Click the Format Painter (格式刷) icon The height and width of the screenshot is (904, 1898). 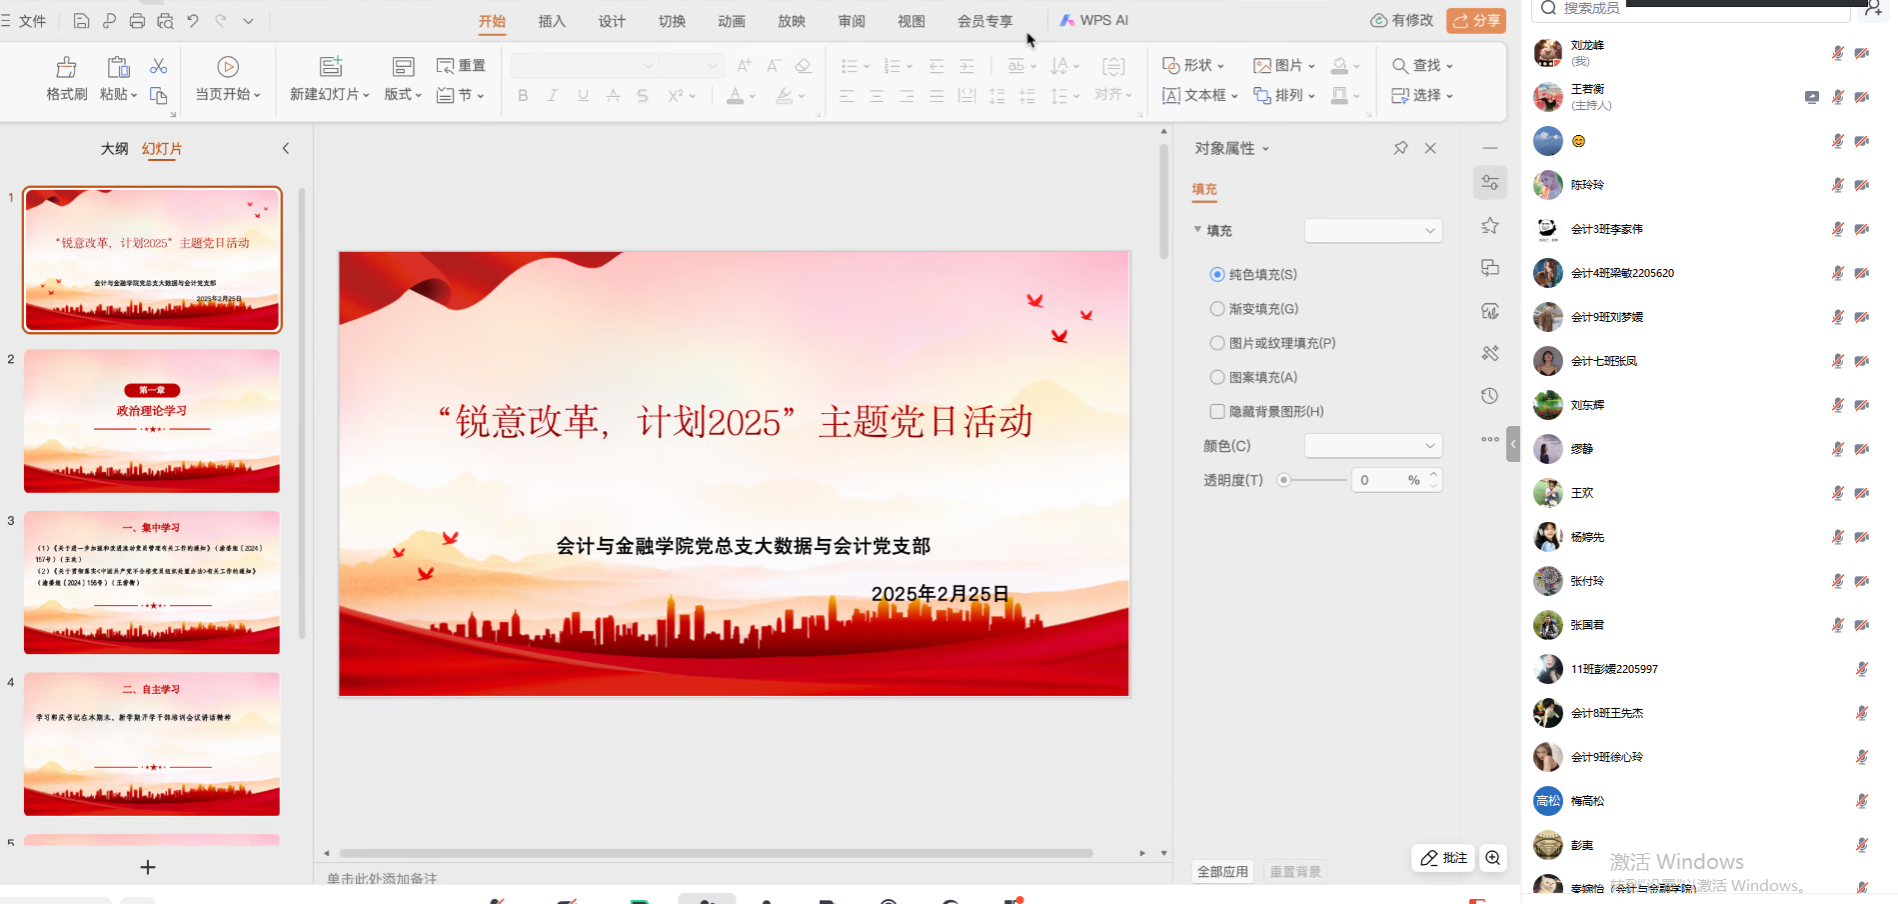(66, 67)
